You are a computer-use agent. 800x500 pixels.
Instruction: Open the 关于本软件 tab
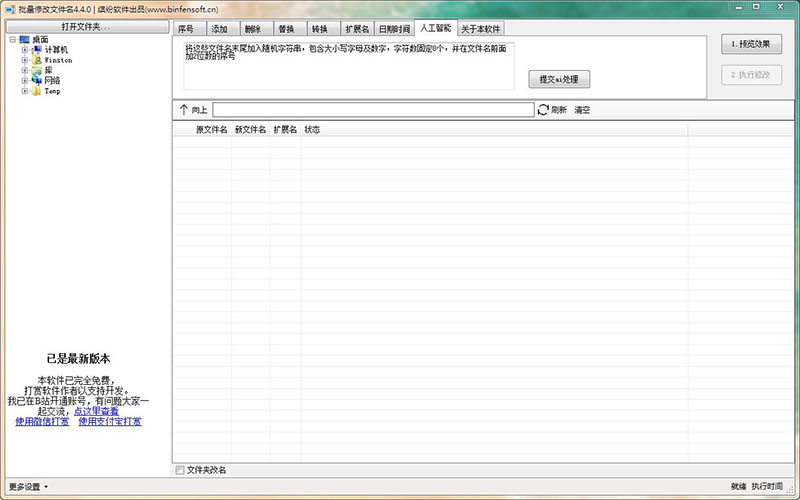pyautogui.click(x=481, y=29)
